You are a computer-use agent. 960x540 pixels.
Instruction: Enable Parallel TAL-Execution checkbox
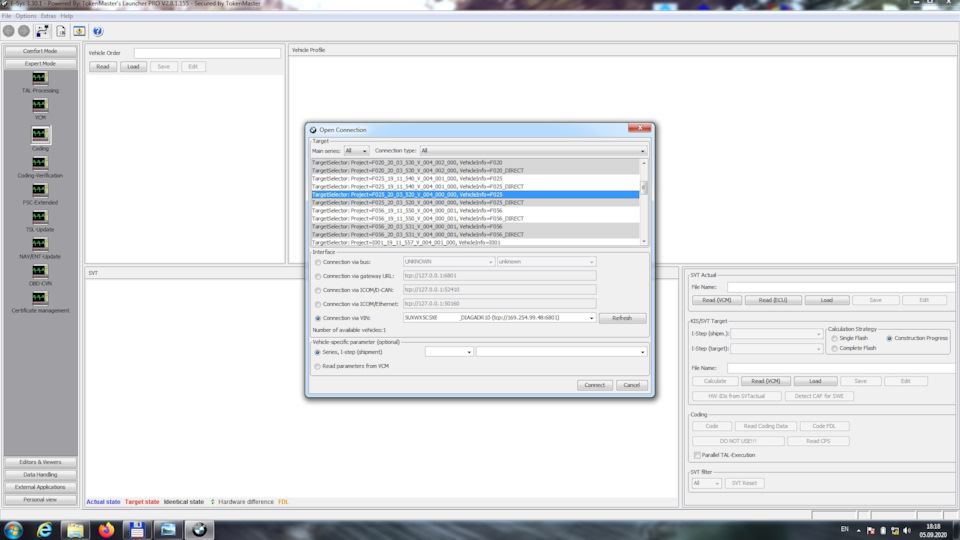pyautogui.click(x=697, y=456)
